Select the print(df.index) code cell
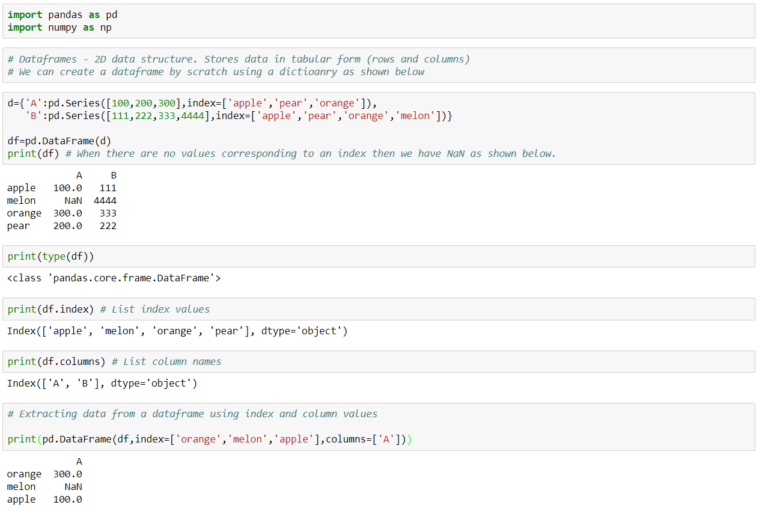 (378, 309)
